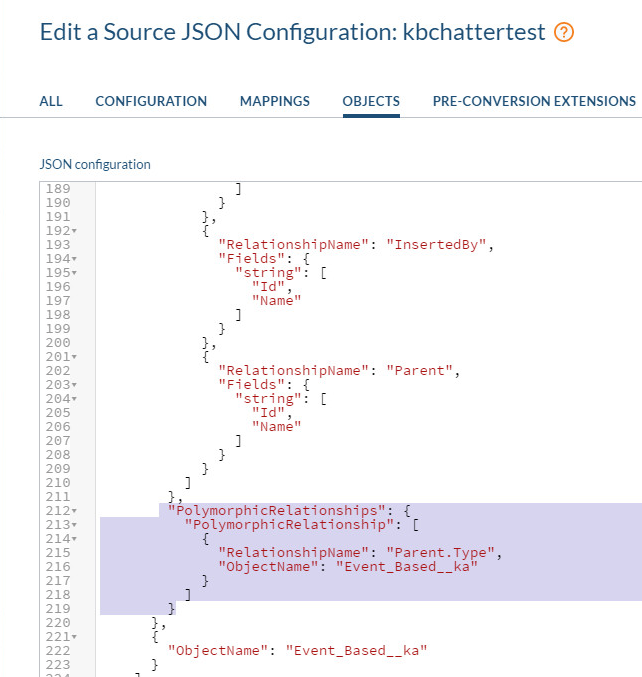Fold the object at line 214

[x=74, y=539]
